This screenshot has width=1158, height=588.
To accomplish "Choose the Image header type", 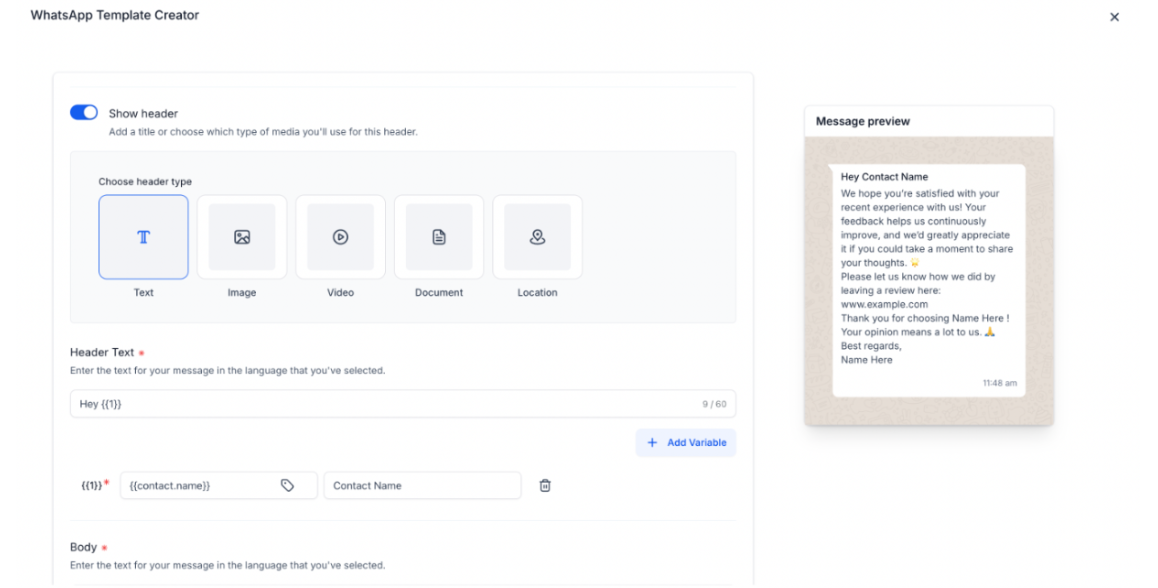I will pos(242,237).
